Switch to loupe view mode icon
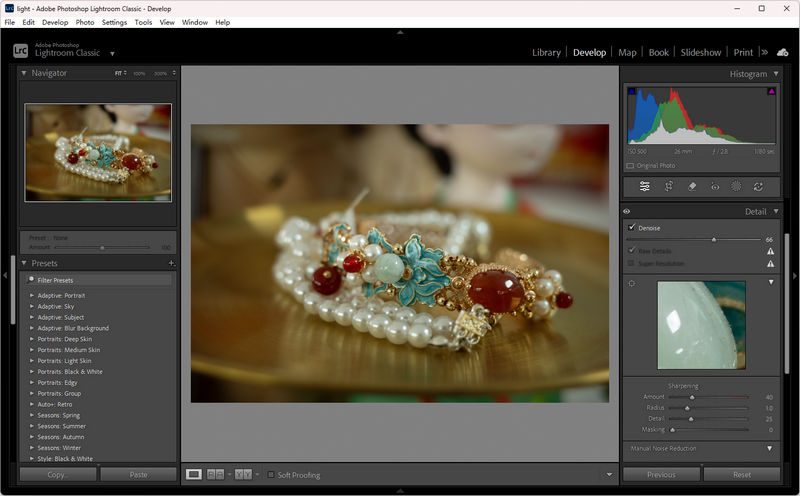The width and height of the screenshot is (800, 496). (x=194, y=474)
